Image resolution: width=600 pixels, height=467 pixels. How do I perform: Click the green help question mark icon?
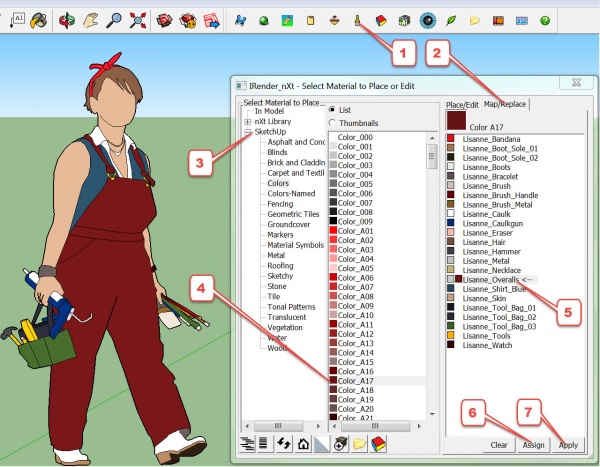pyautogui.click(x=545, y=19)
